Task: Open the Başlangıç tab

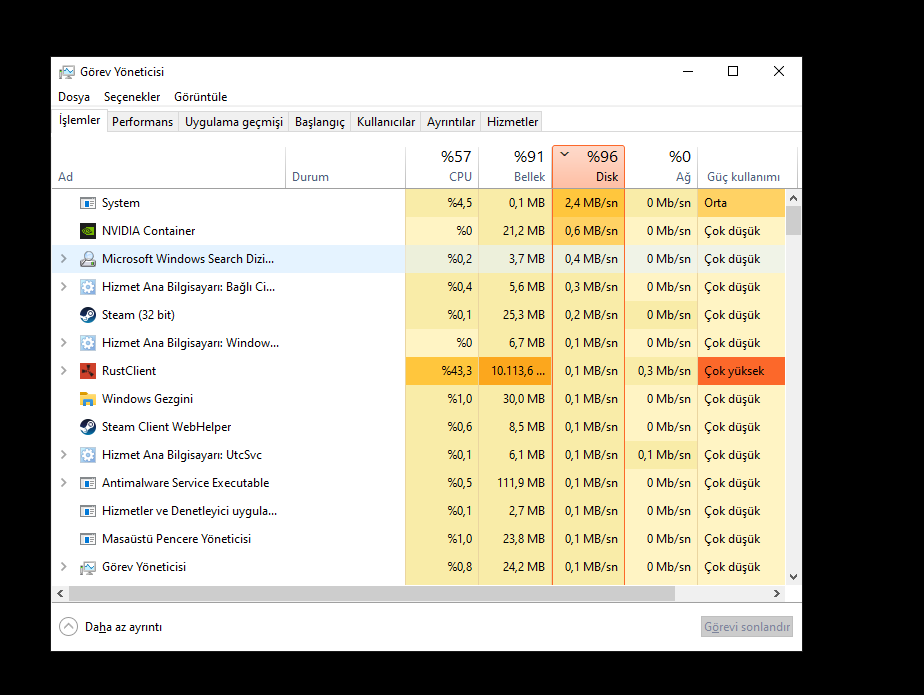Action: pyautogui.click(x=319, y=122)
